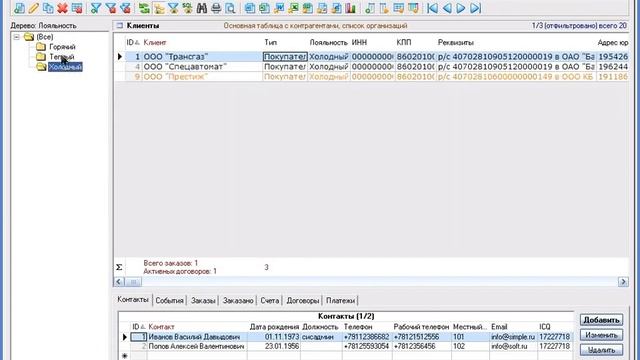Click the Телефон column header in contacts

coord(358,327)
